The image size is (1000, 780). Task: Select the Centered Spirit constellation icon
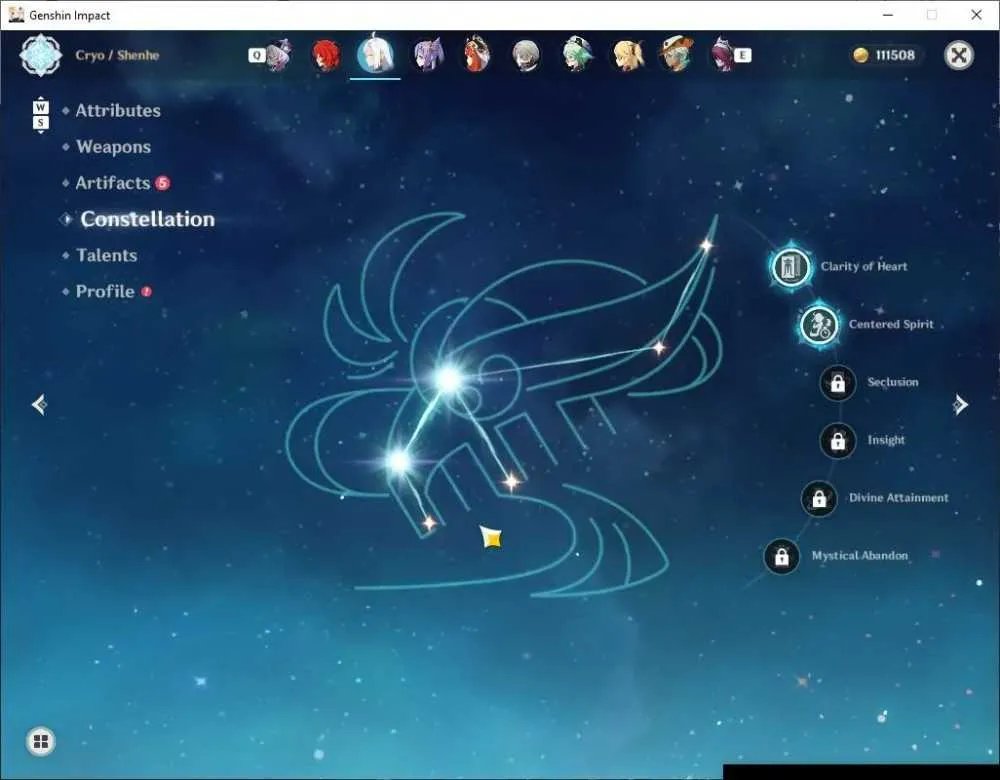click(819, 325)
